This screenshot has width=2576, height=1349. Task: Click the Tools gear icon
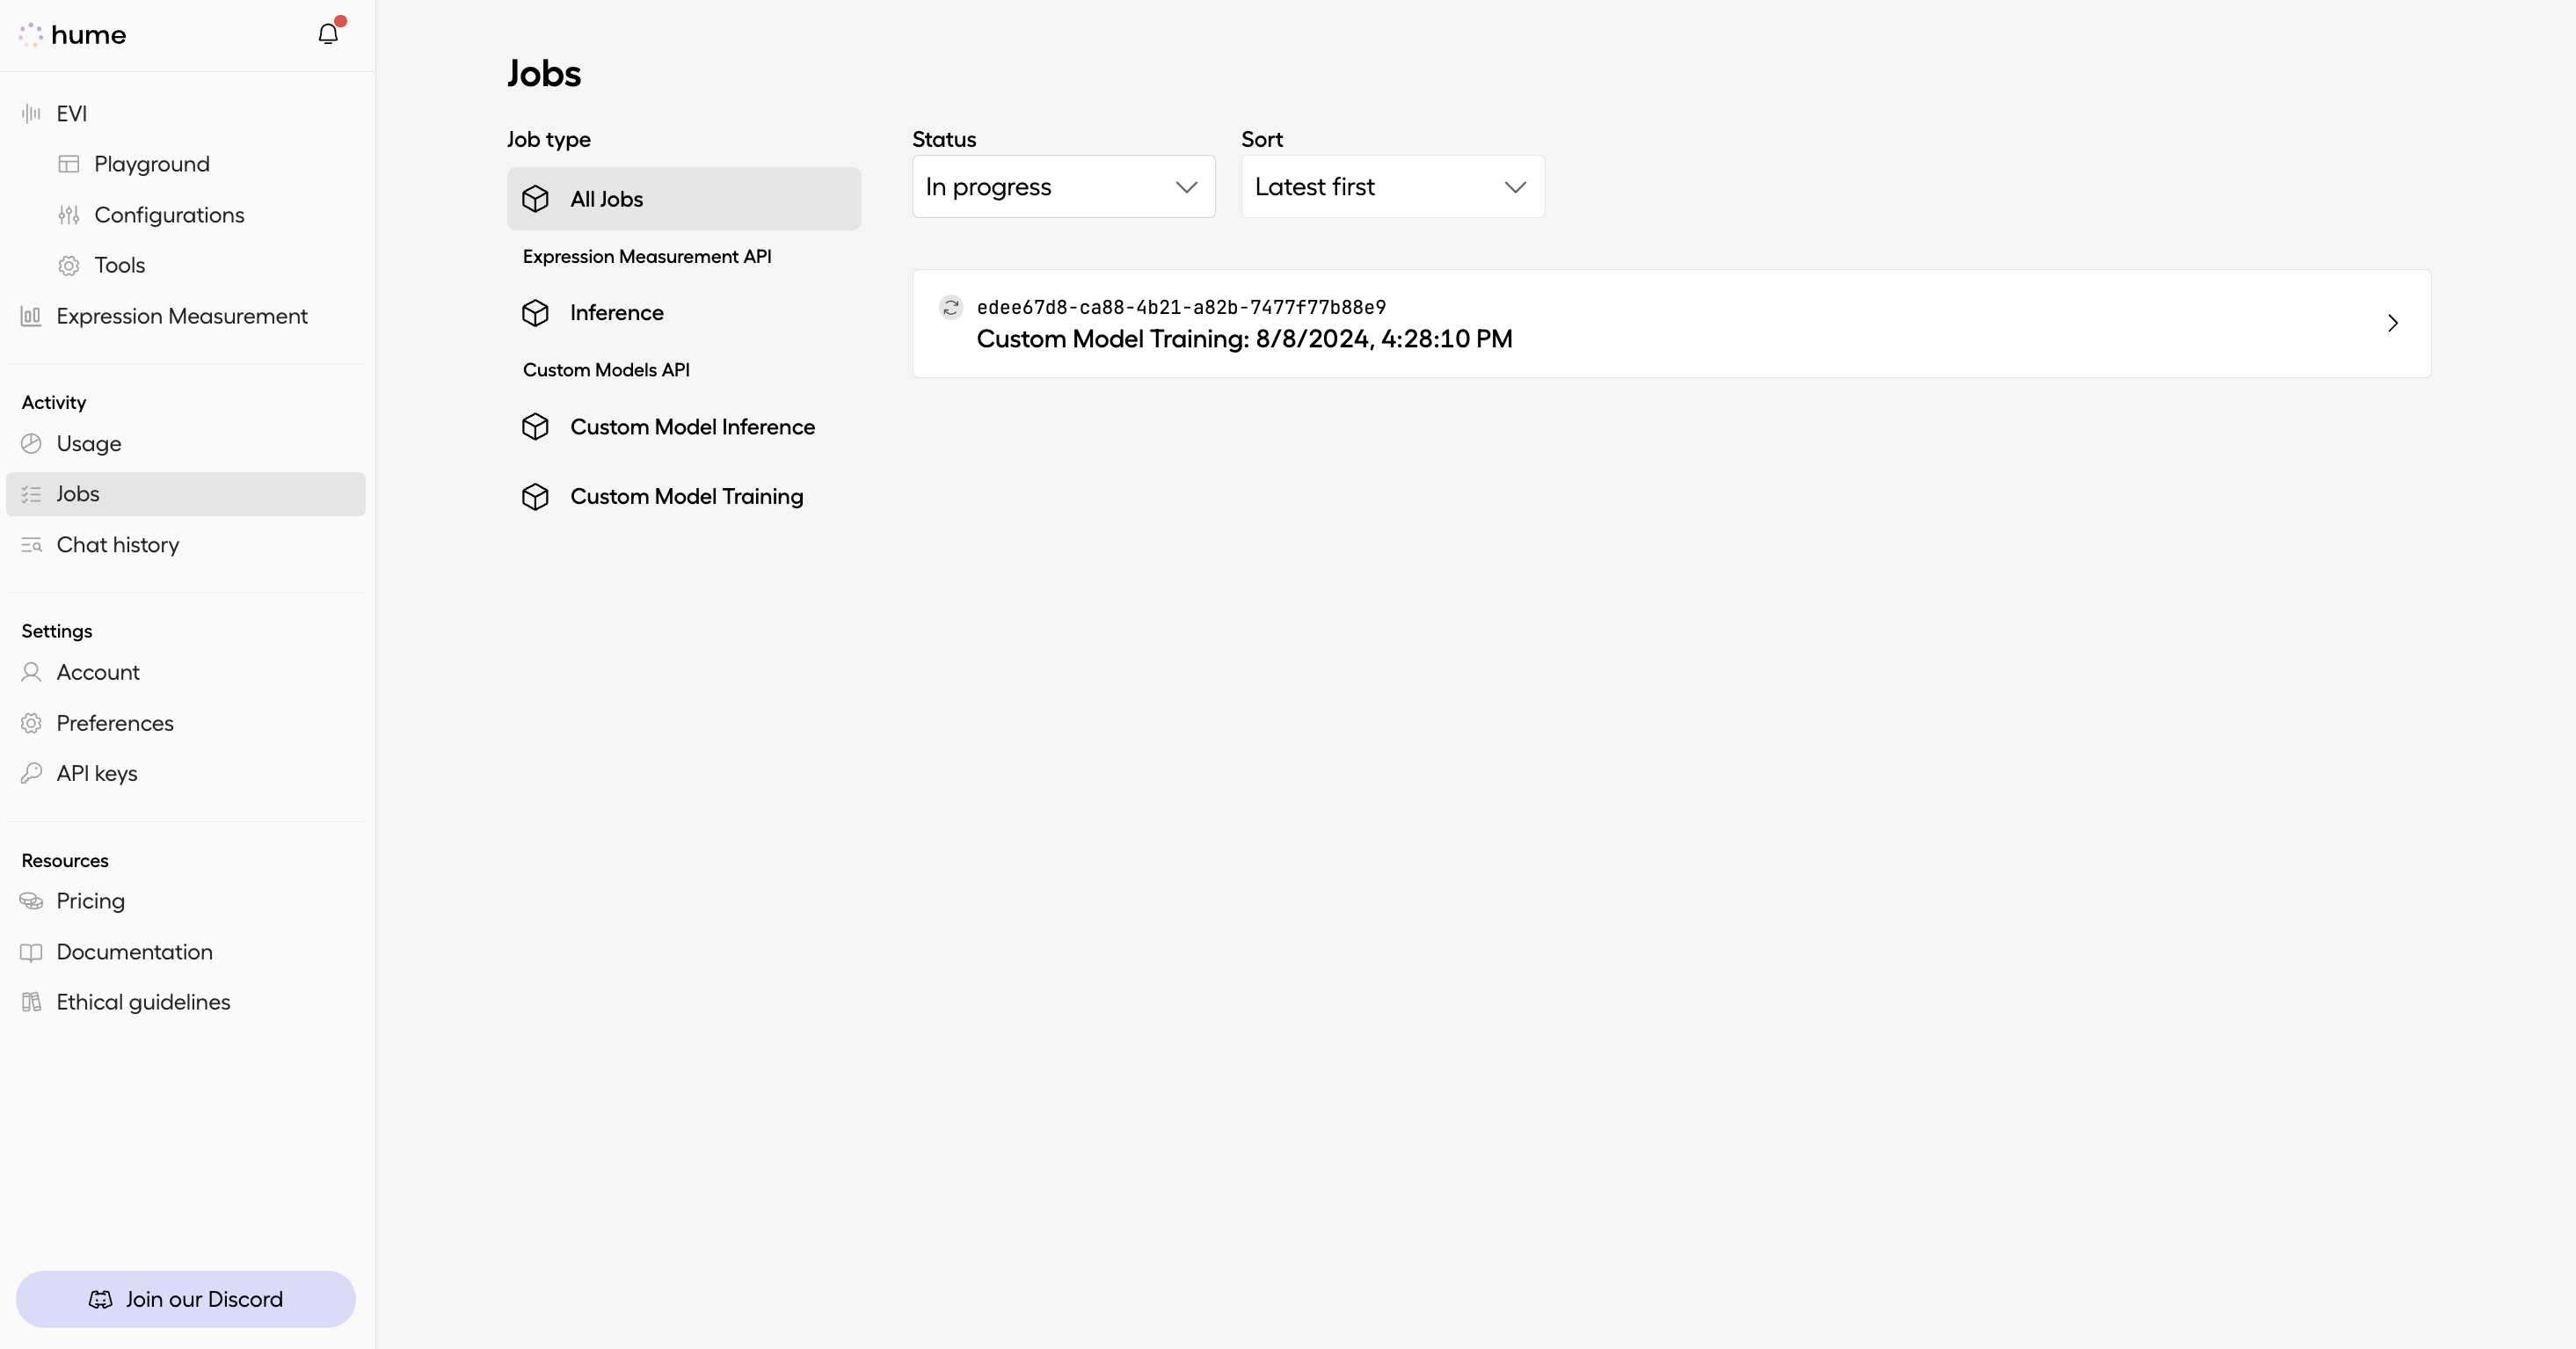68,265
